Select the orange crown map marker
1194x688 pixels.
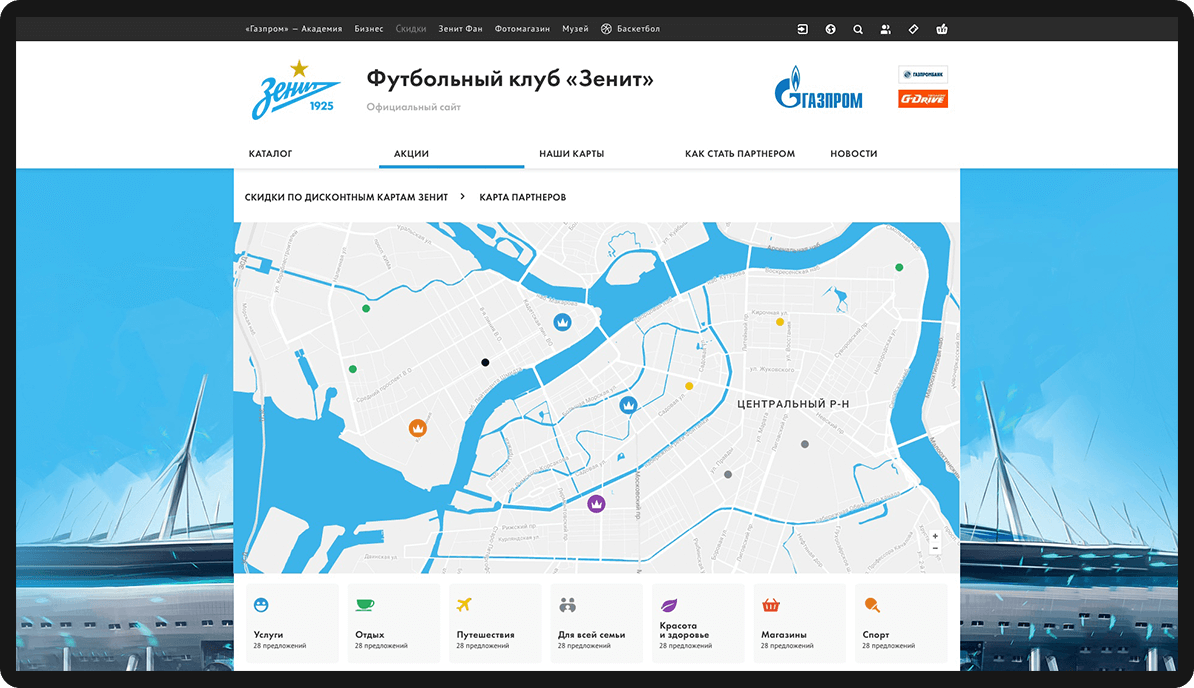[417, 428]
